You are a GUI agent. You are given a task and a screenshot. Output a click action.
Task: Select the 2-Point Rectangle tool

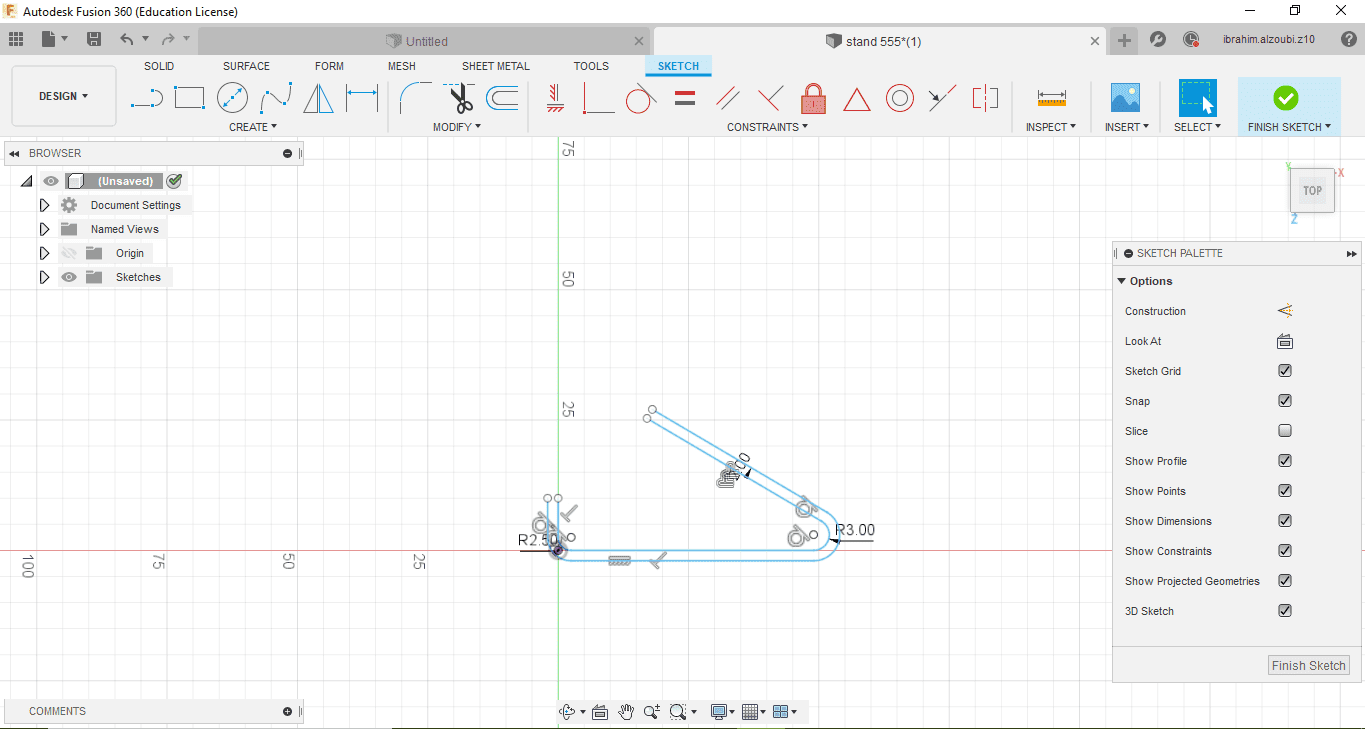coord(189,98)
